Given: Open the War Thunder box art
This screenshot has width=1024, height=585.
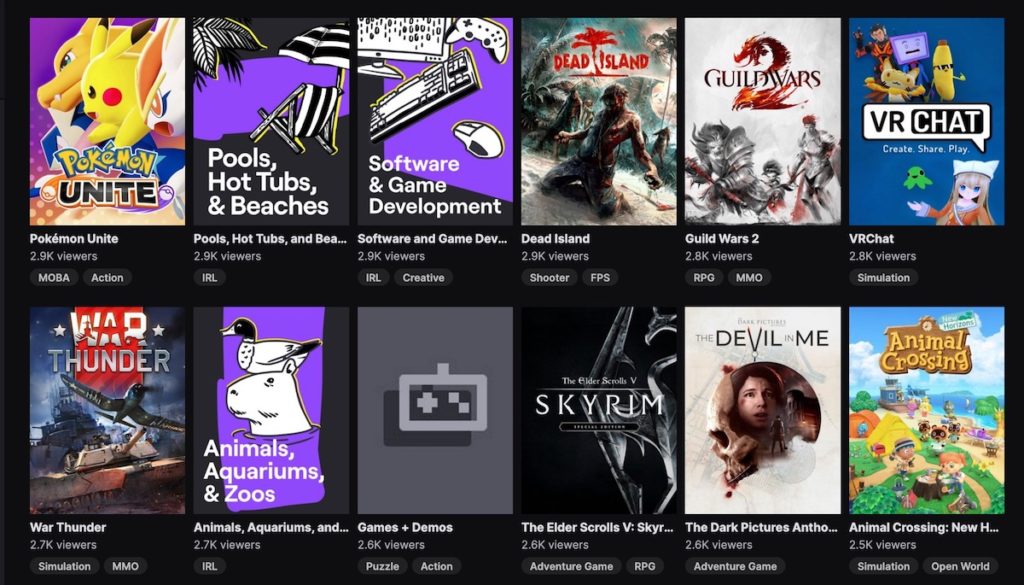Looking at the screenshot, I should pyautogui.click(x=107, y=411).
